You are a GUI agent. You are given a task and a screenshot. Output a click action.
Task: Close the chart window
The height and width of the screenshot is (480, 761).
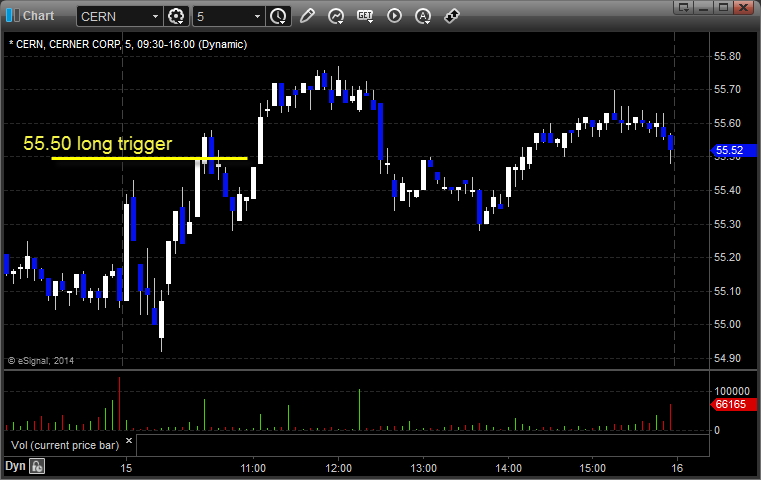pos(744,7)
